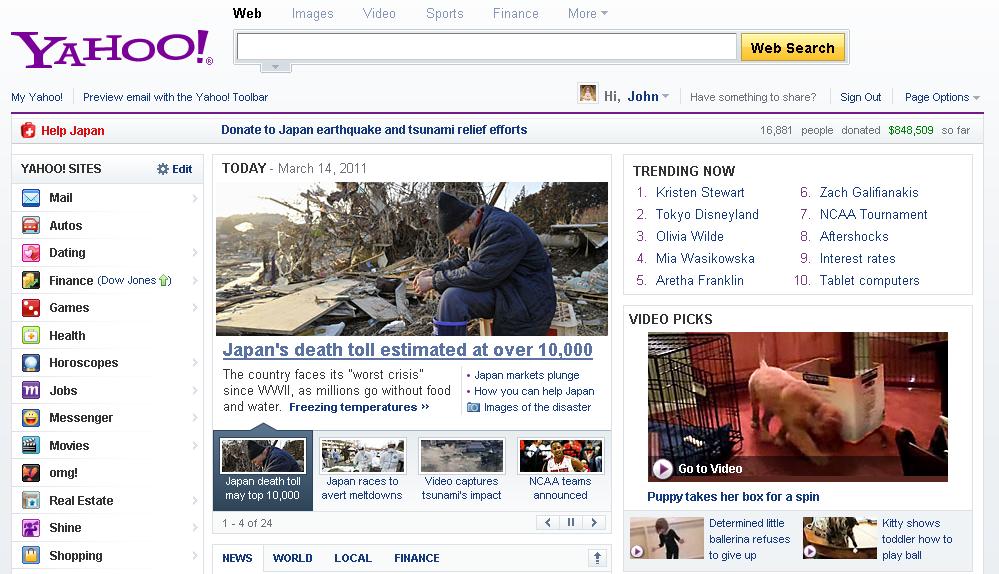
Task: Select the NEWS tab
Action: tap(237, 558)
